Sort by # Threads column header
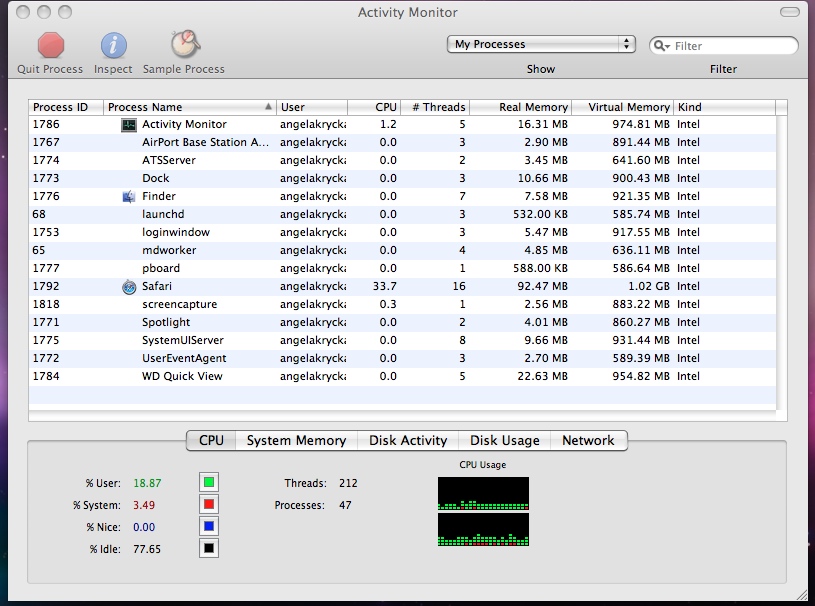The image size is (815, 606). tap(435, 107)
